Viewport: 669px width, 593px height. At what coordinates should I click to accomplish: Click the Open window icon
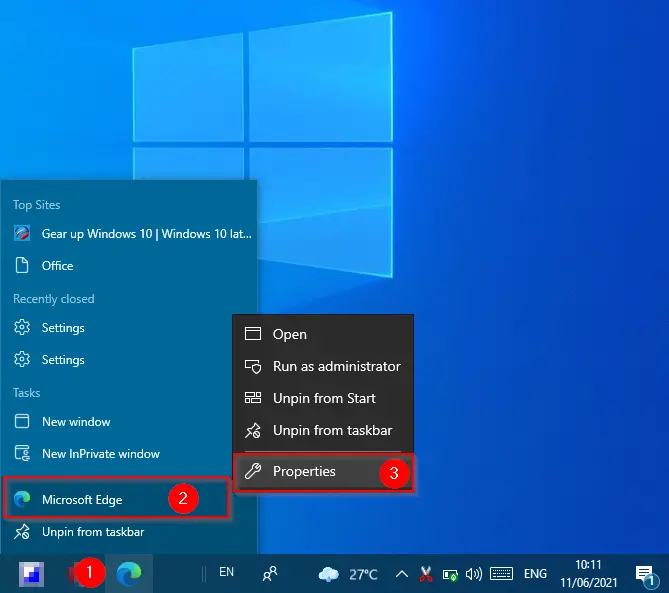point(253,334)
